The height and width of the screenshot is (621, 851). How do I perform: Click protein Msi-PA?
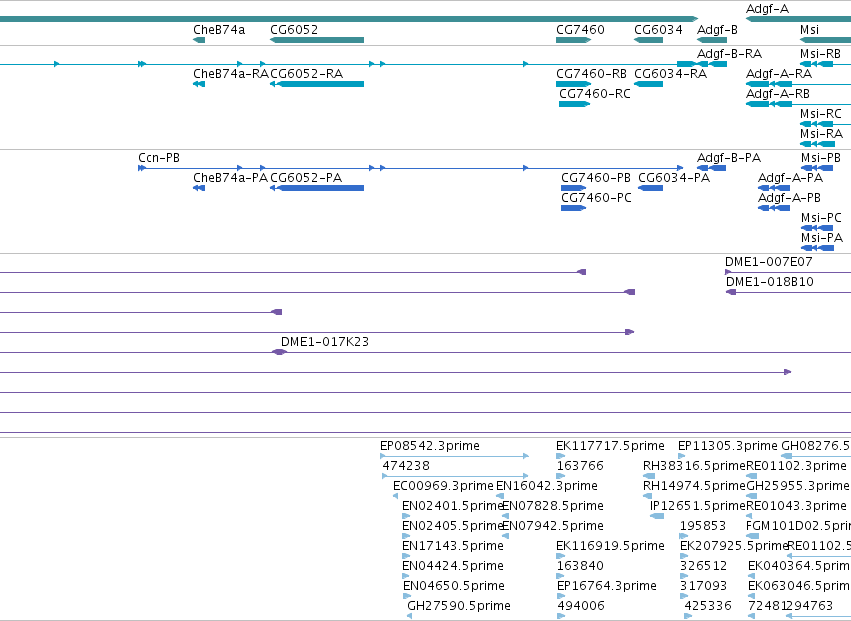pos(821,238)
